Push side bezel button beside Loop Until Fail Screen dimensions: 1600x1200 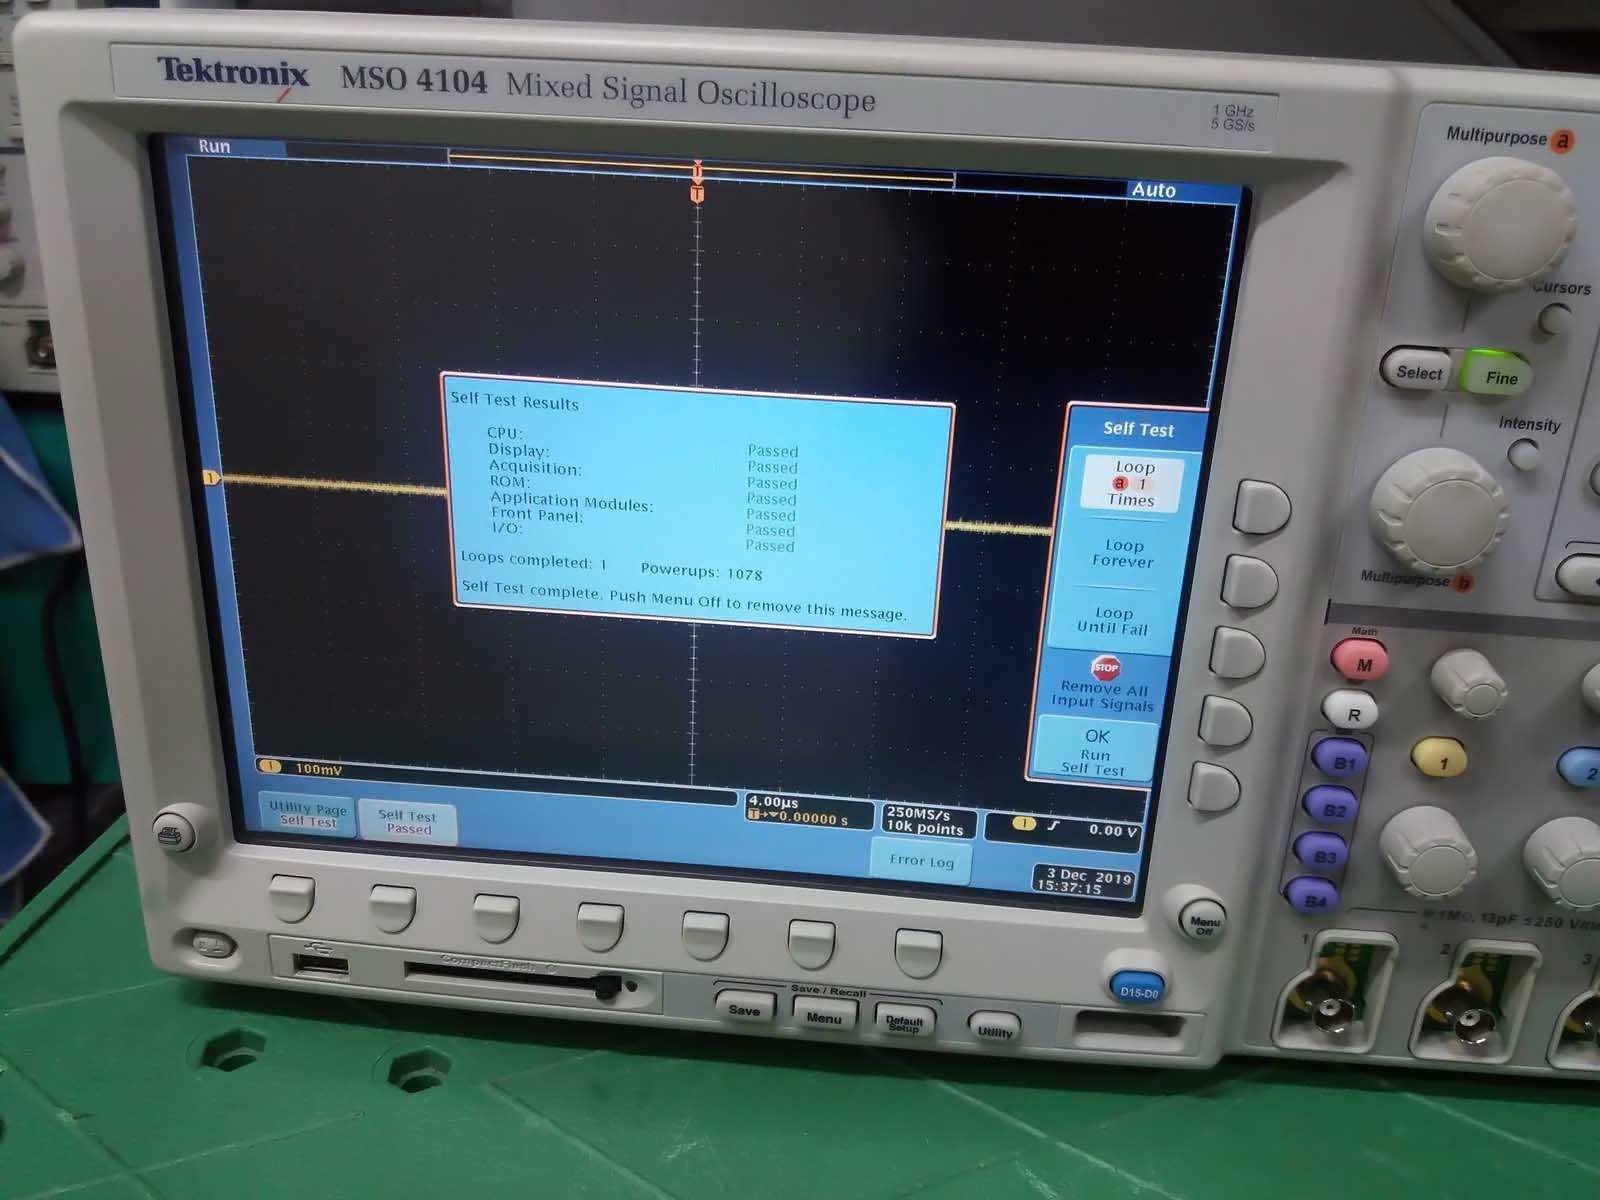click(1237, 652)
